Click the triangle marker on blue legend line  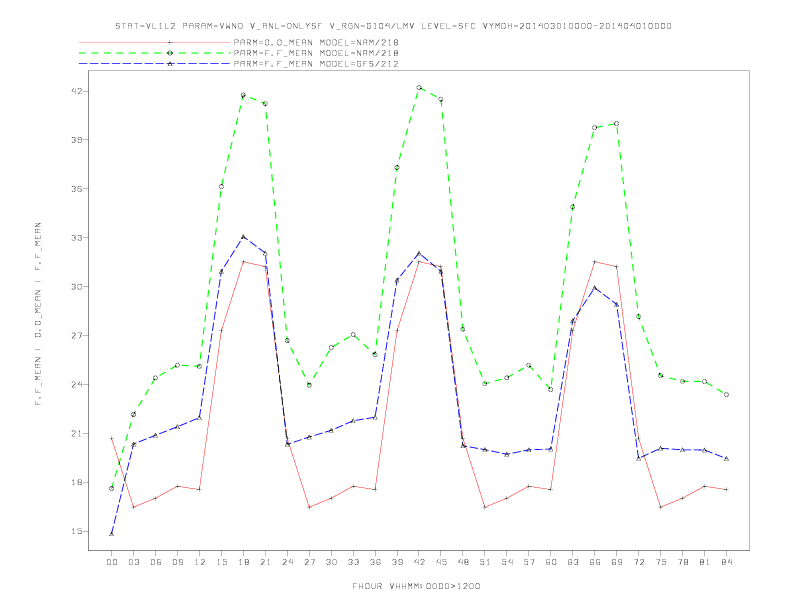170,64
